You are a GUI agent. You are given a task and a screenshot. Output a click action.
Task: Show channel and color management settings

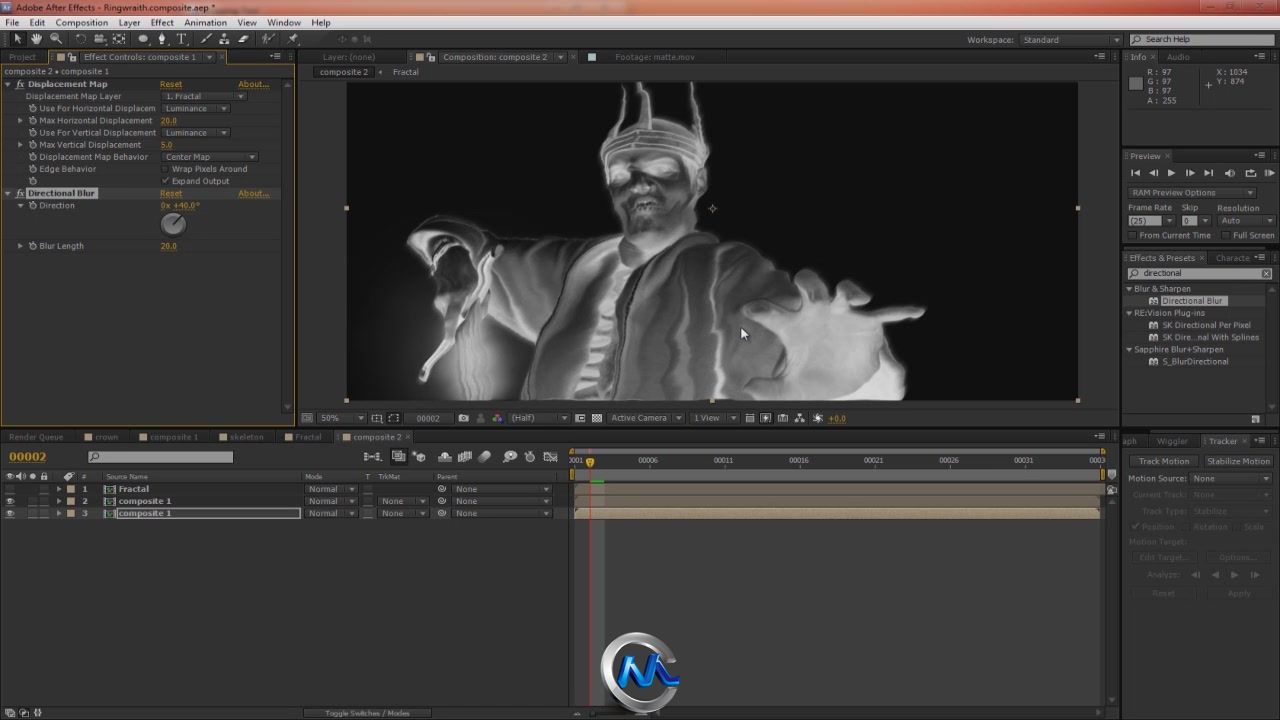(x=497, y=418)
